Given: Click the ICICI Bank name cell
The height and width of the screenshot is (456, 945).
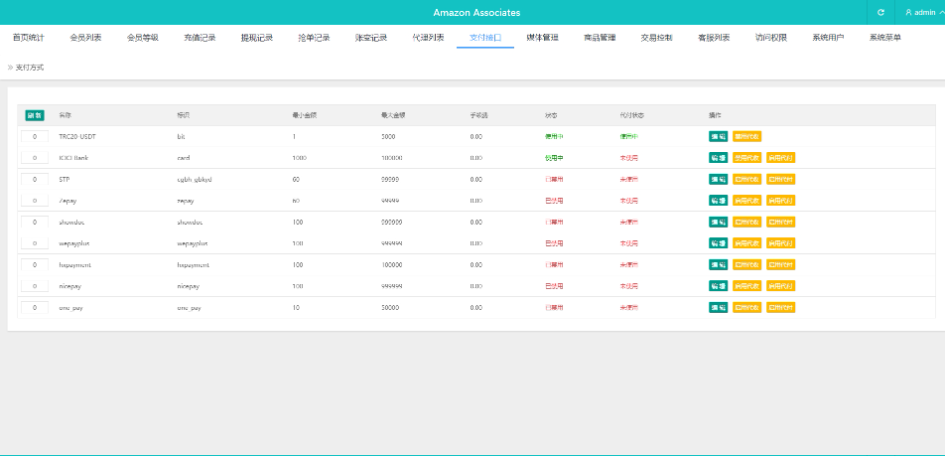Looking at the screenshot, I should [74, 158].
